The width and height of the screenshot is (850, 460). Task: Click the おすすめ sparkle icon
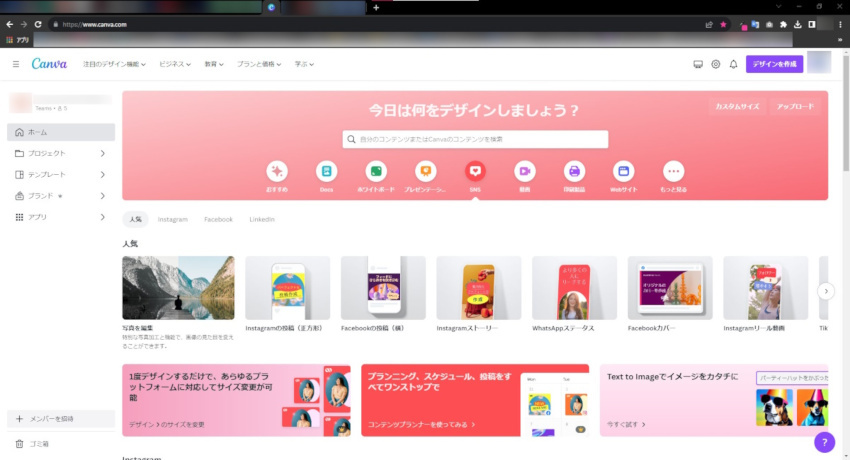pos(276,171)
